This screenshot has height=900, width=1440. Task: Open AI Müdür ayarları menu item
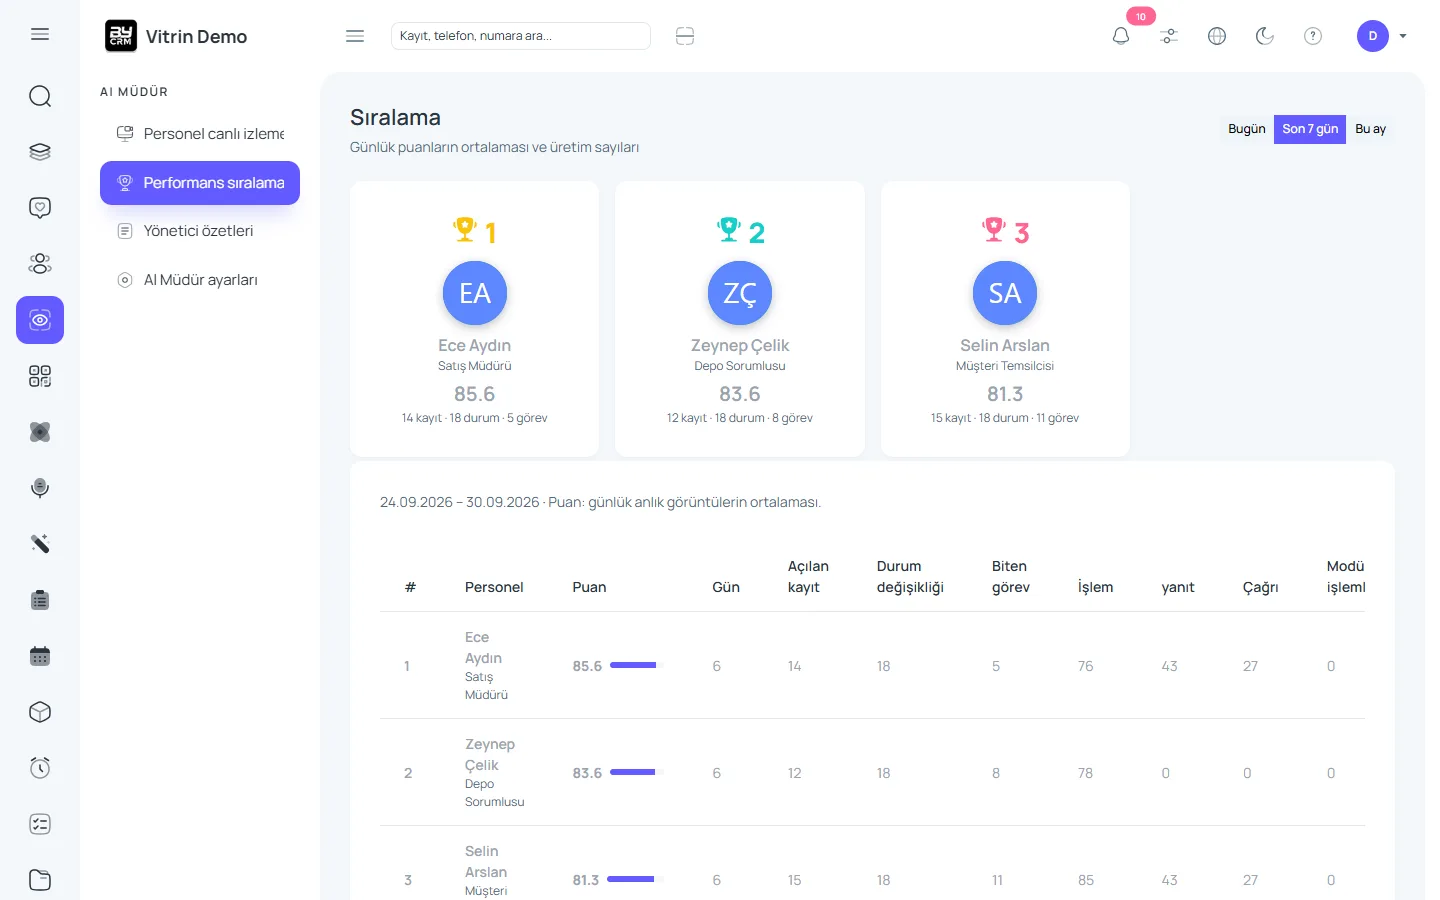[200, 280]
